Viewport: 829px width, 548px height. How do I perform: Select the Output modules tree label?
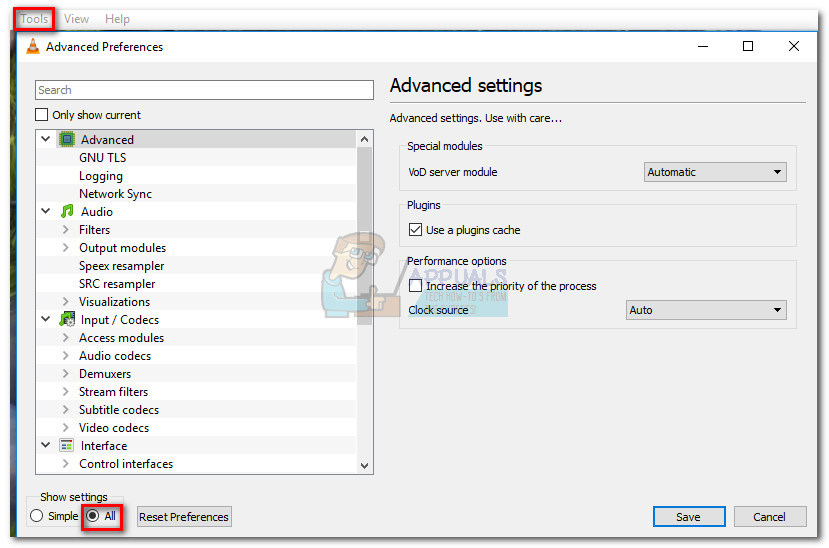[123, 247]
